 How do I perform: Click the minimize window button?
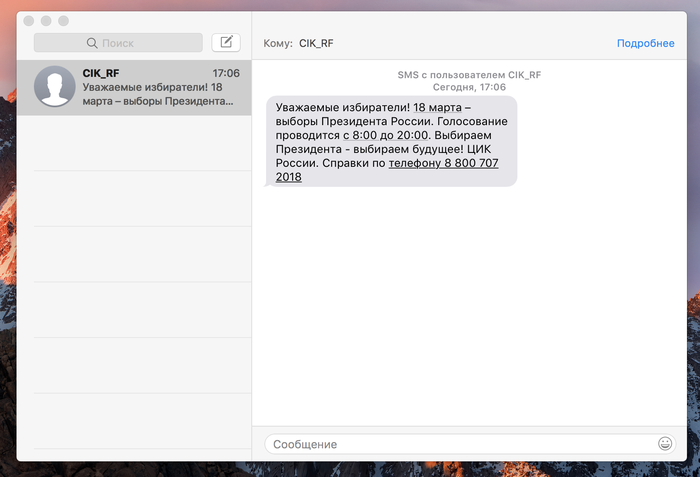[x=46, y=21]
